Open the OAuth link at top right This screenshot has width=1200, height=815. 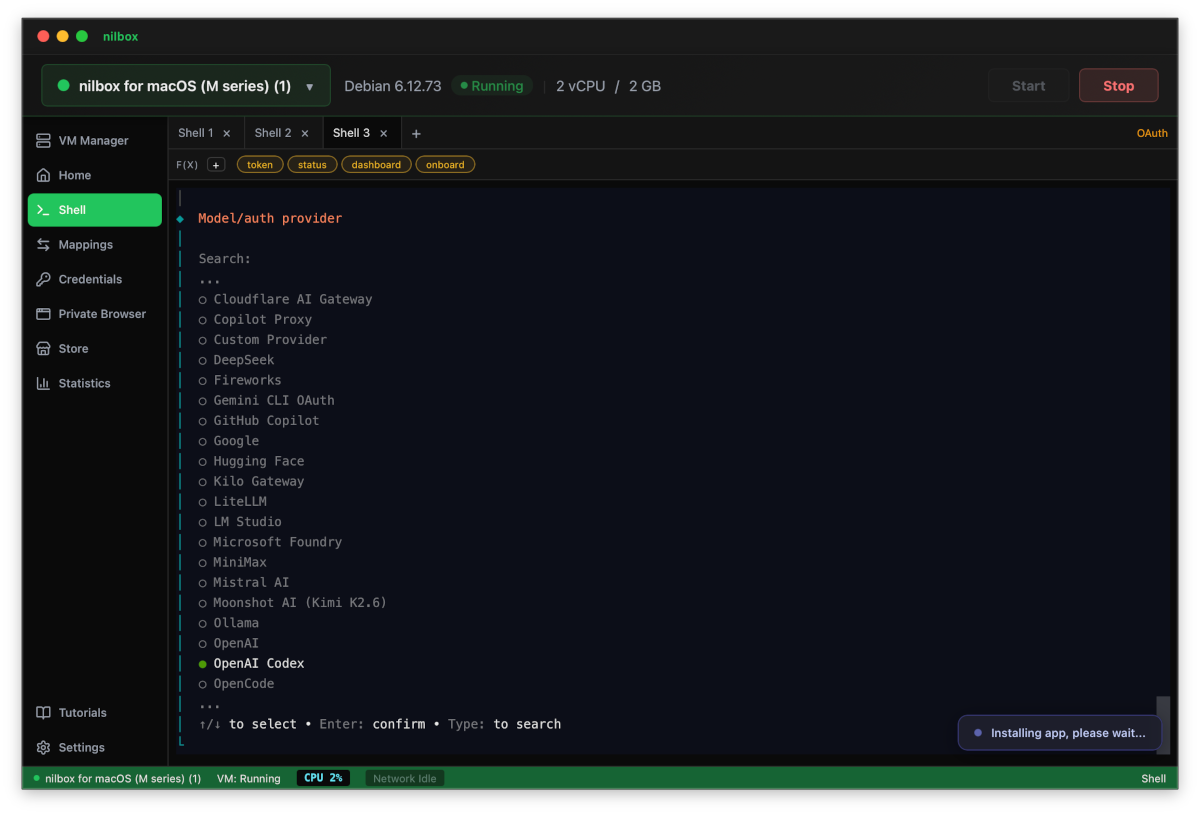pyautogui.click(x=1152, y=132)
